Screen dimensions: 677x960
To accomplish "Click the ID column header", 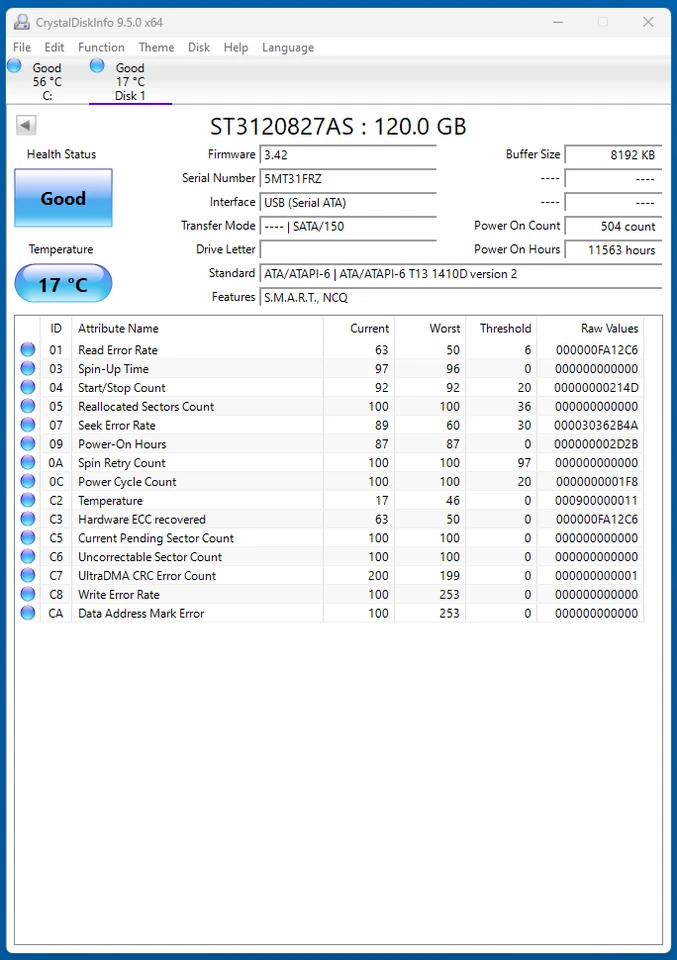I will pyautogui.click(x=56, y=328).
